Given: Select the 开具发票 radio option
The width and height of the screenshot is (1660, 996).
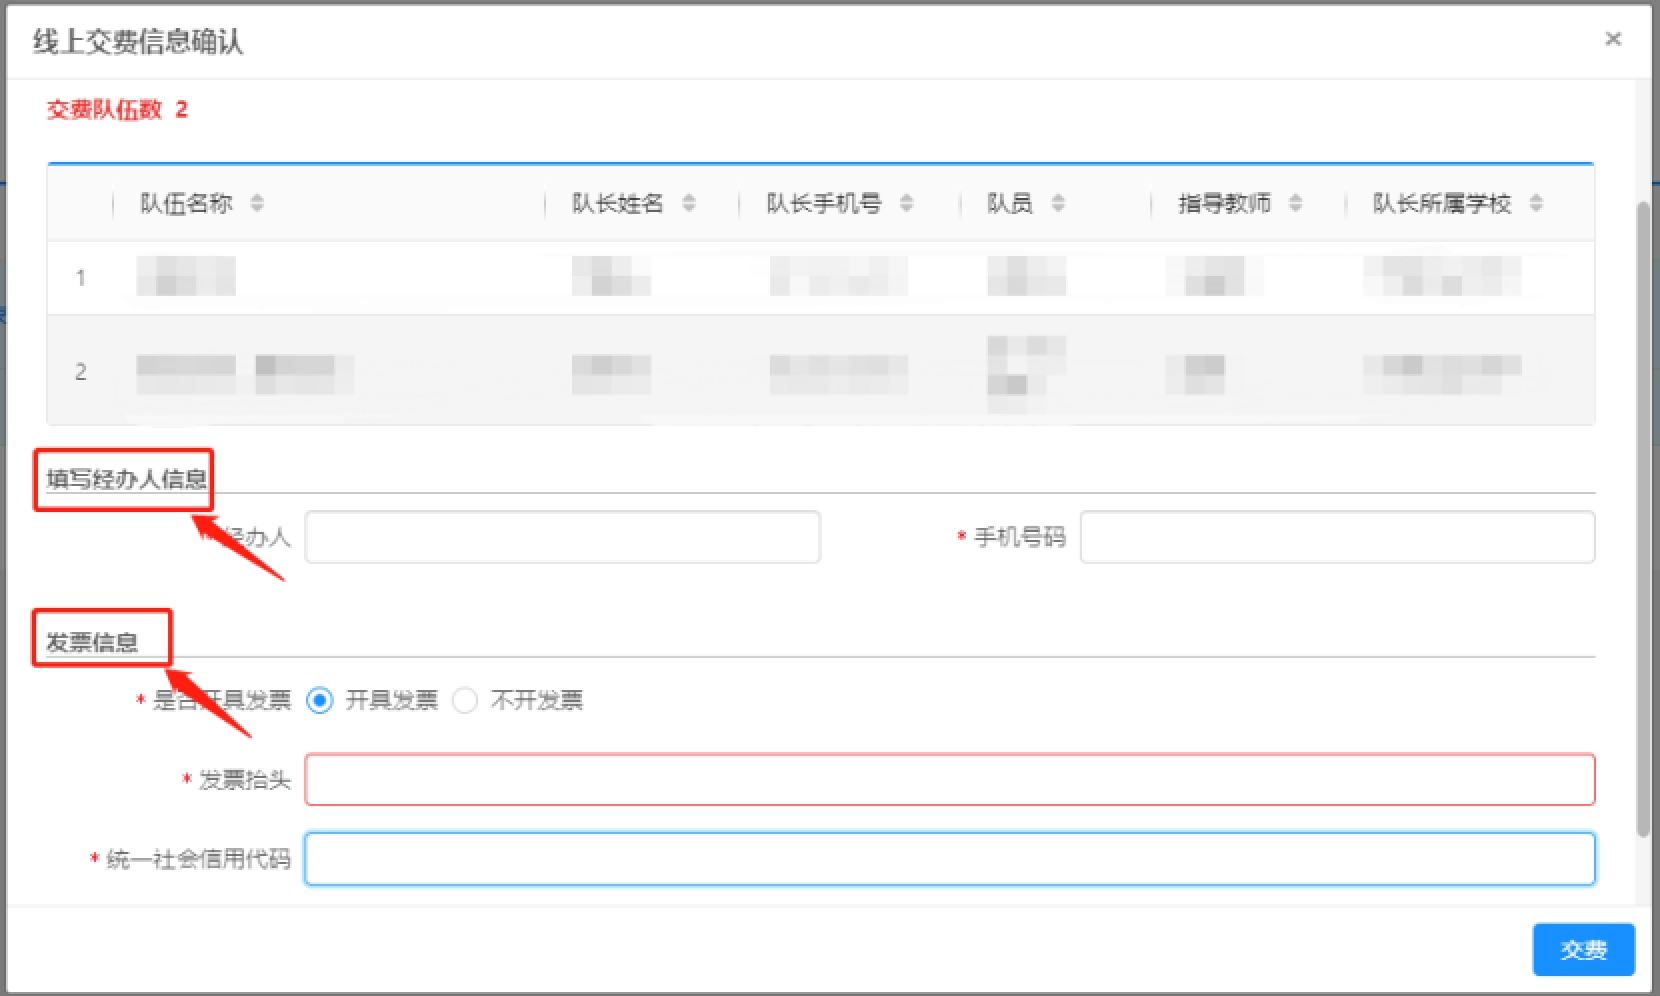Looking at the screenshot, I should click(320, 700).
